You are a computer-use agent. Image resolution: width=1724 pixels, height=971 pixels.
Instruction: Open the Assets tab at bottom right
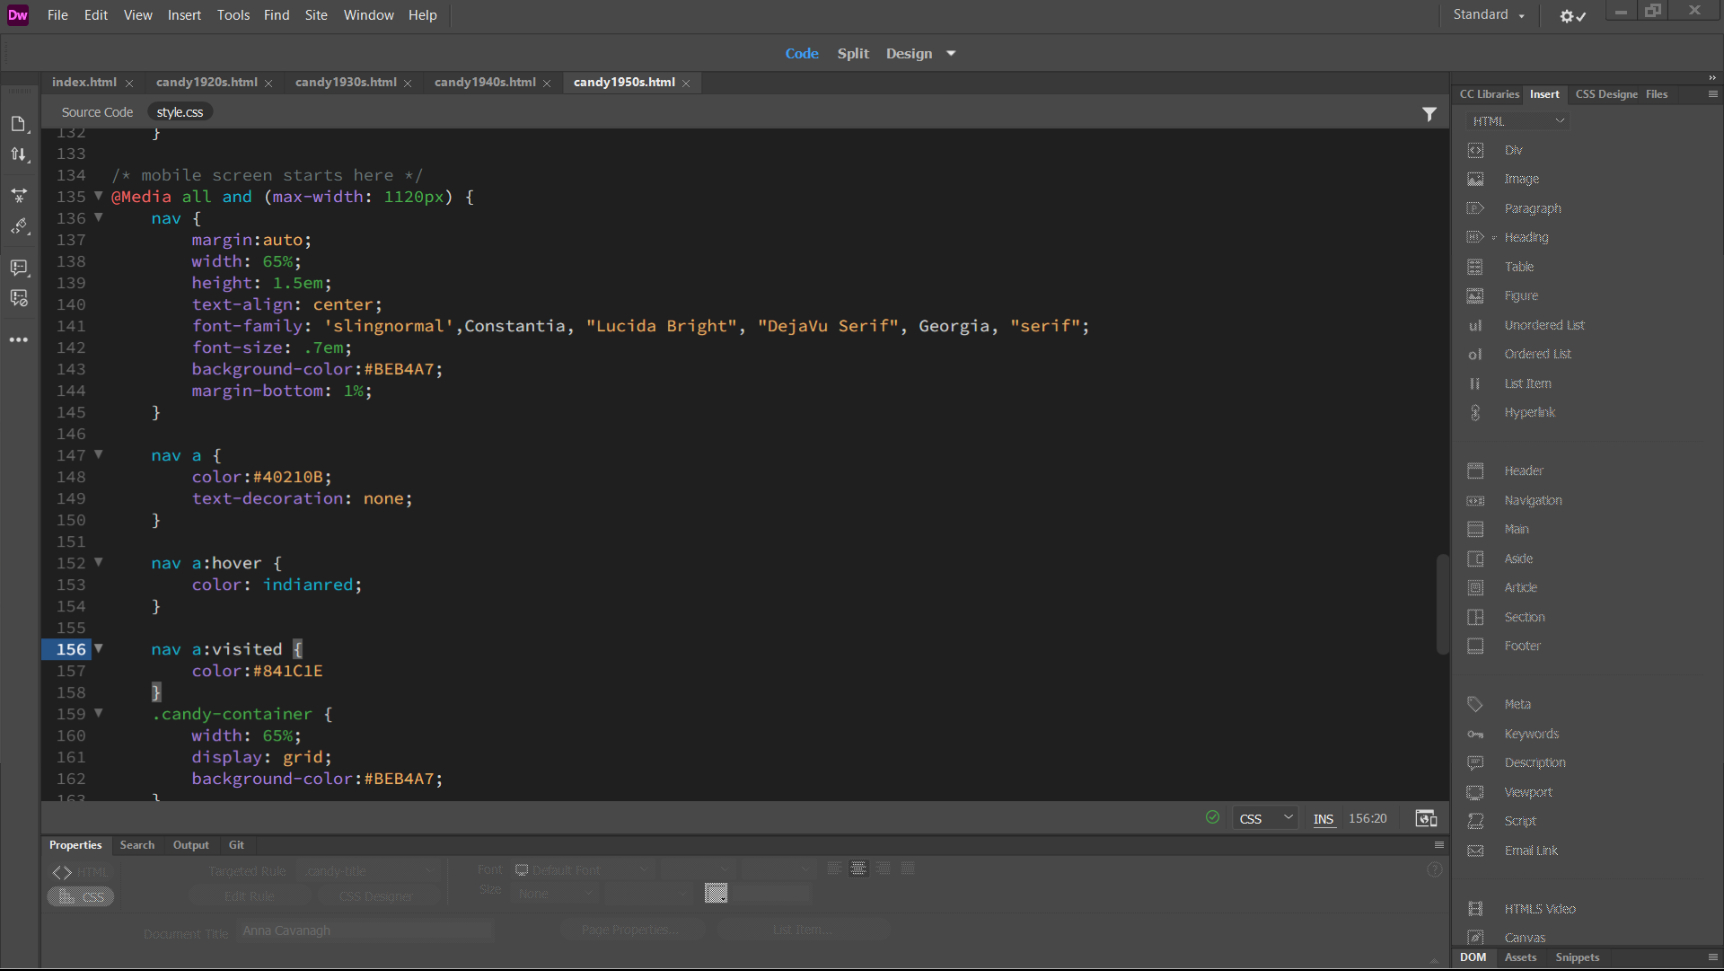point(1520,958)
